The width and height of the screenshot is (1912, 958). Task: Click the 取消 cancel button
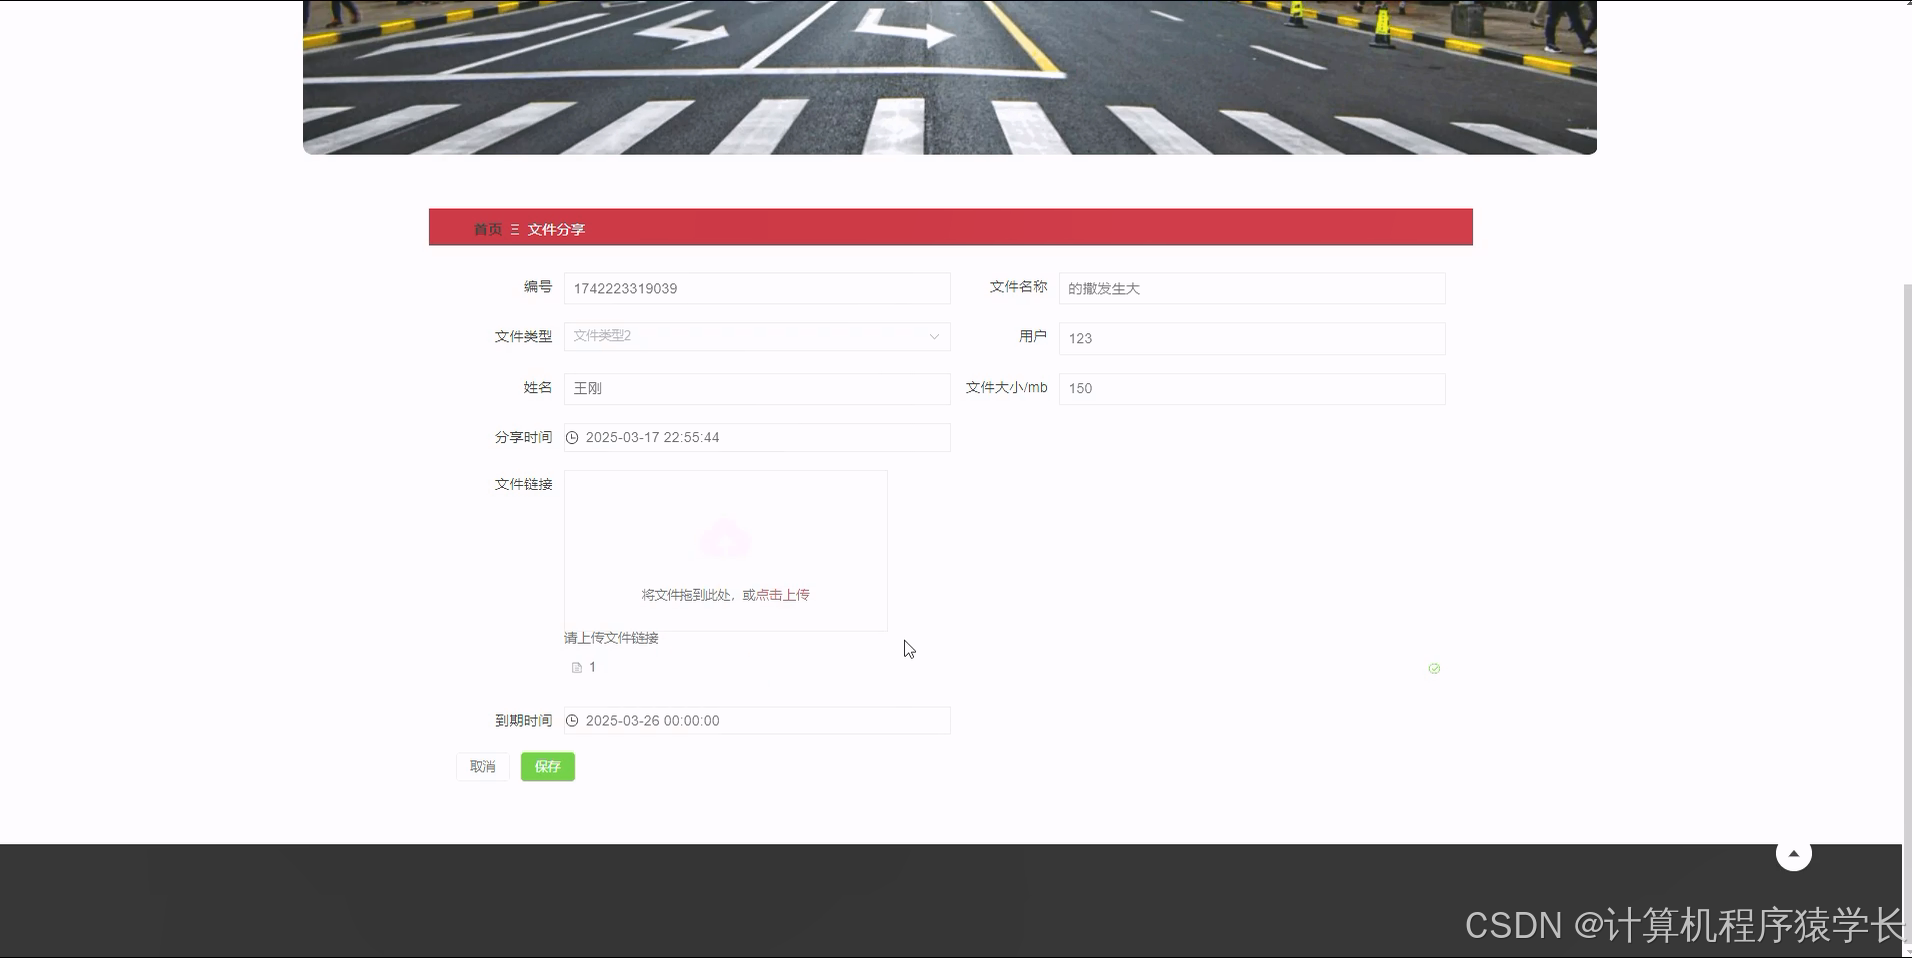pos(483,766)
